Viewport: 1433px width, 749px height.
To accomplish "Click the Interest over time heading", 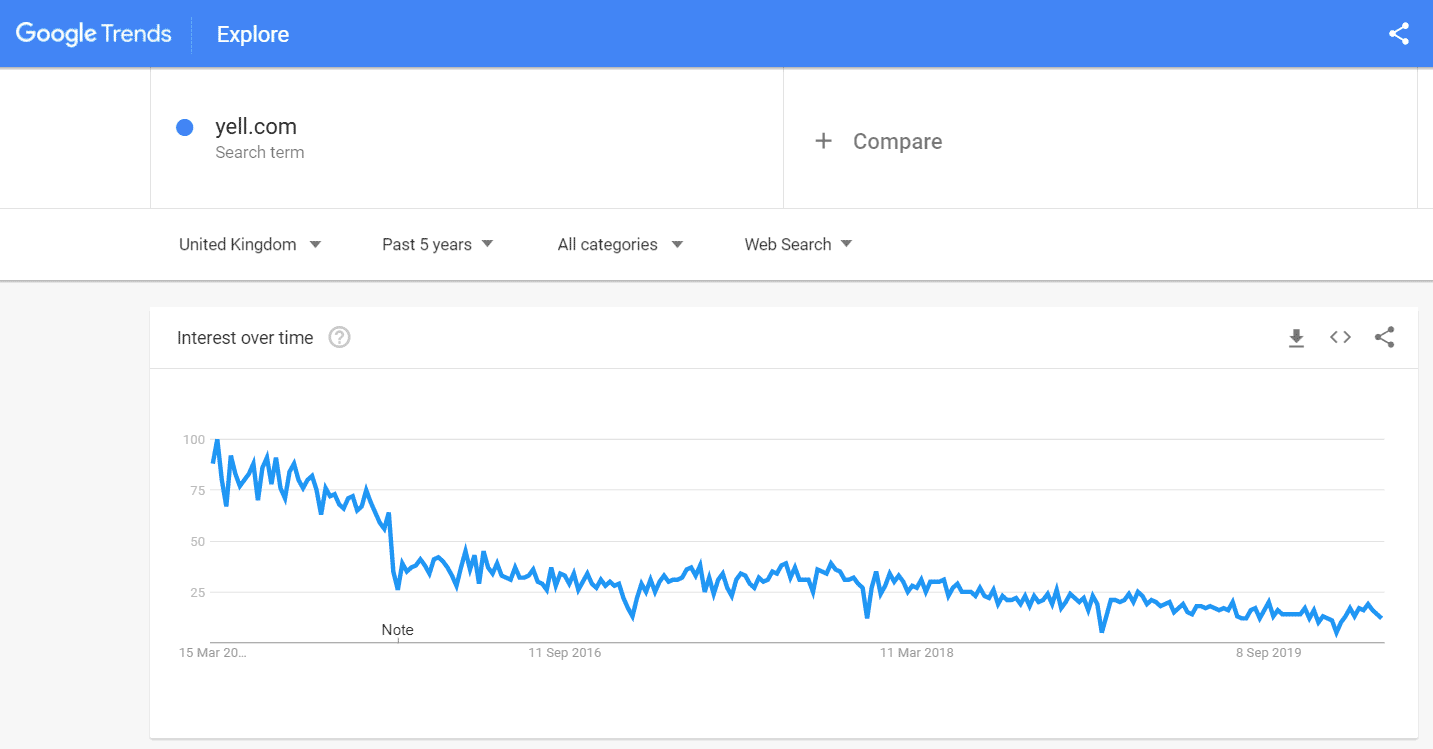I will tap(245, 338).
